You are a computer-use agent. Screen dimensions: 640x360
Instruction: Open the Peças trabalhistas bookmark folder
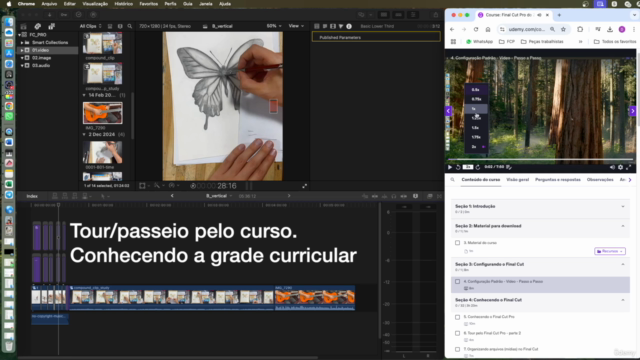point(542,42)
